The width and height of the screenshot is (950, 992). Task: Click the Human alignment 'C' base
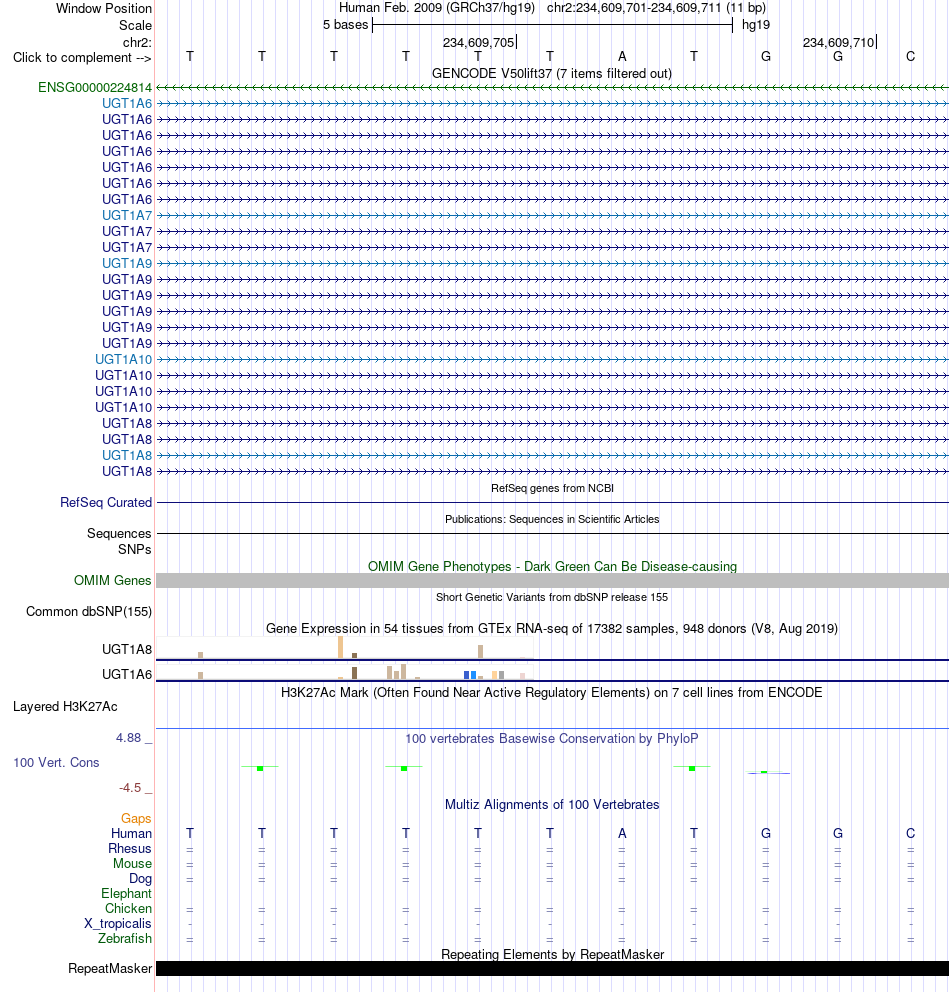coord(910,833)
